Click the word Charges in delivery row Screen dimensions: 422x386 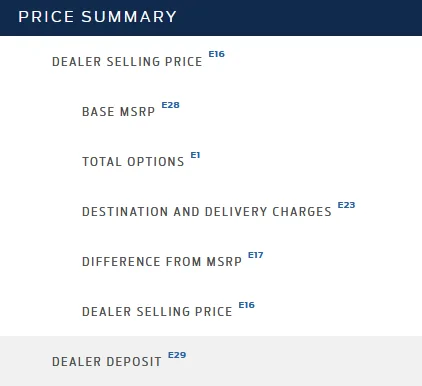(x=302, y=212)
